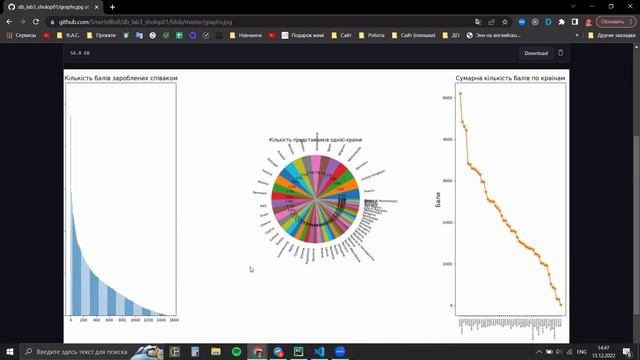Viewport: 640px width, 360px height.
Task: Click the first YouTube bookmark icon
Action: click(x=46, y=36)
